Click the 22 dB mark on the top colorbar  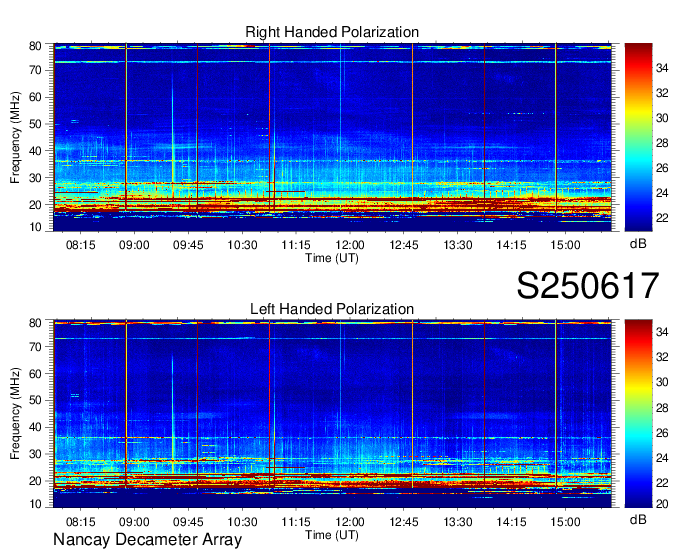pyautogui.click(x=662, y=218)
